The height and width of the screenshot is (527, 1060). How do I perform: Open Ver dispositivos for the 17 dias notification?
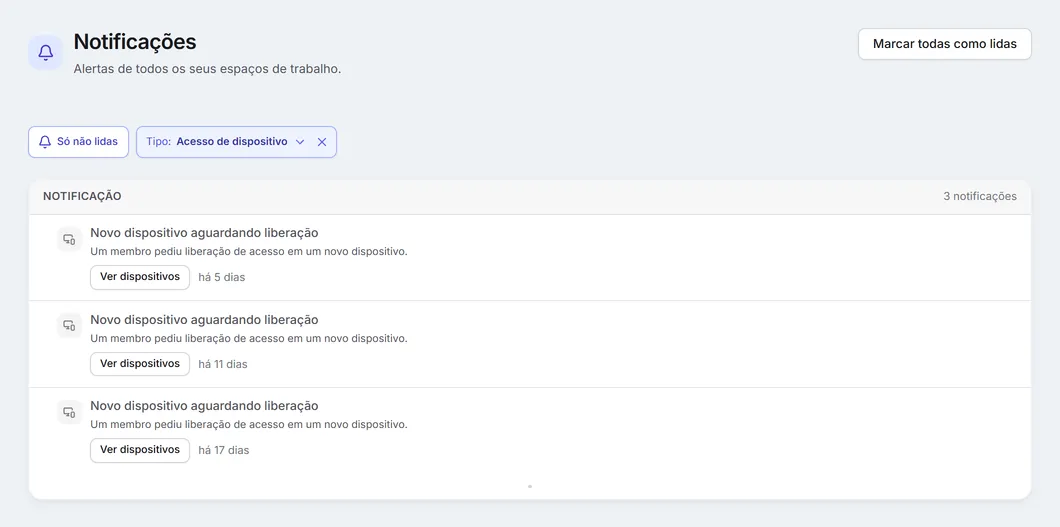140,450
